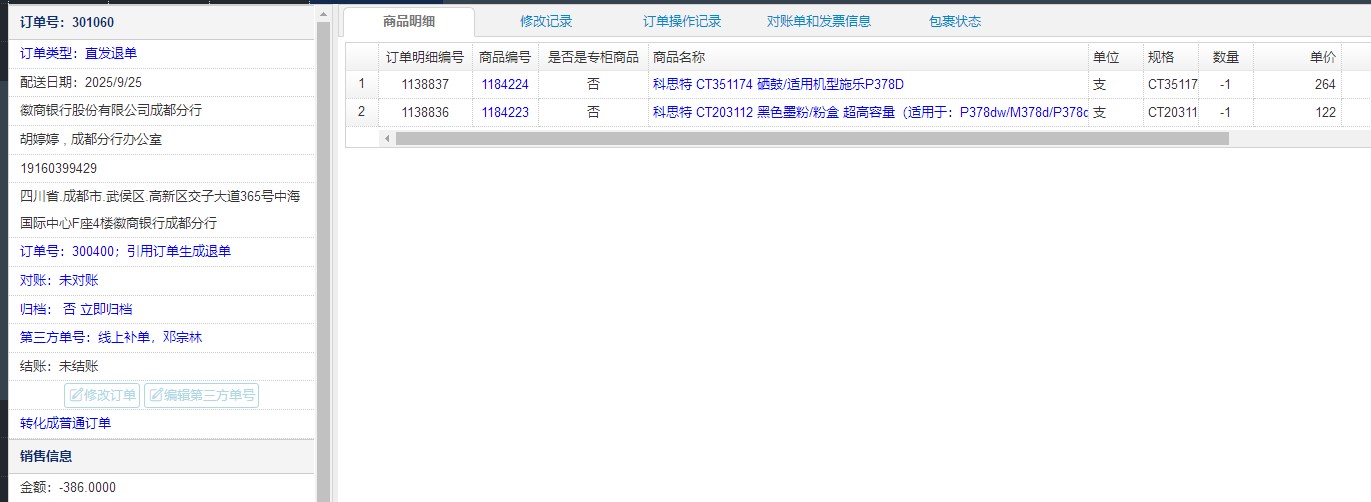Click the table's horizontal scrollbar thumb
This screenshot has width=1371, height=502.
point(811,138)
